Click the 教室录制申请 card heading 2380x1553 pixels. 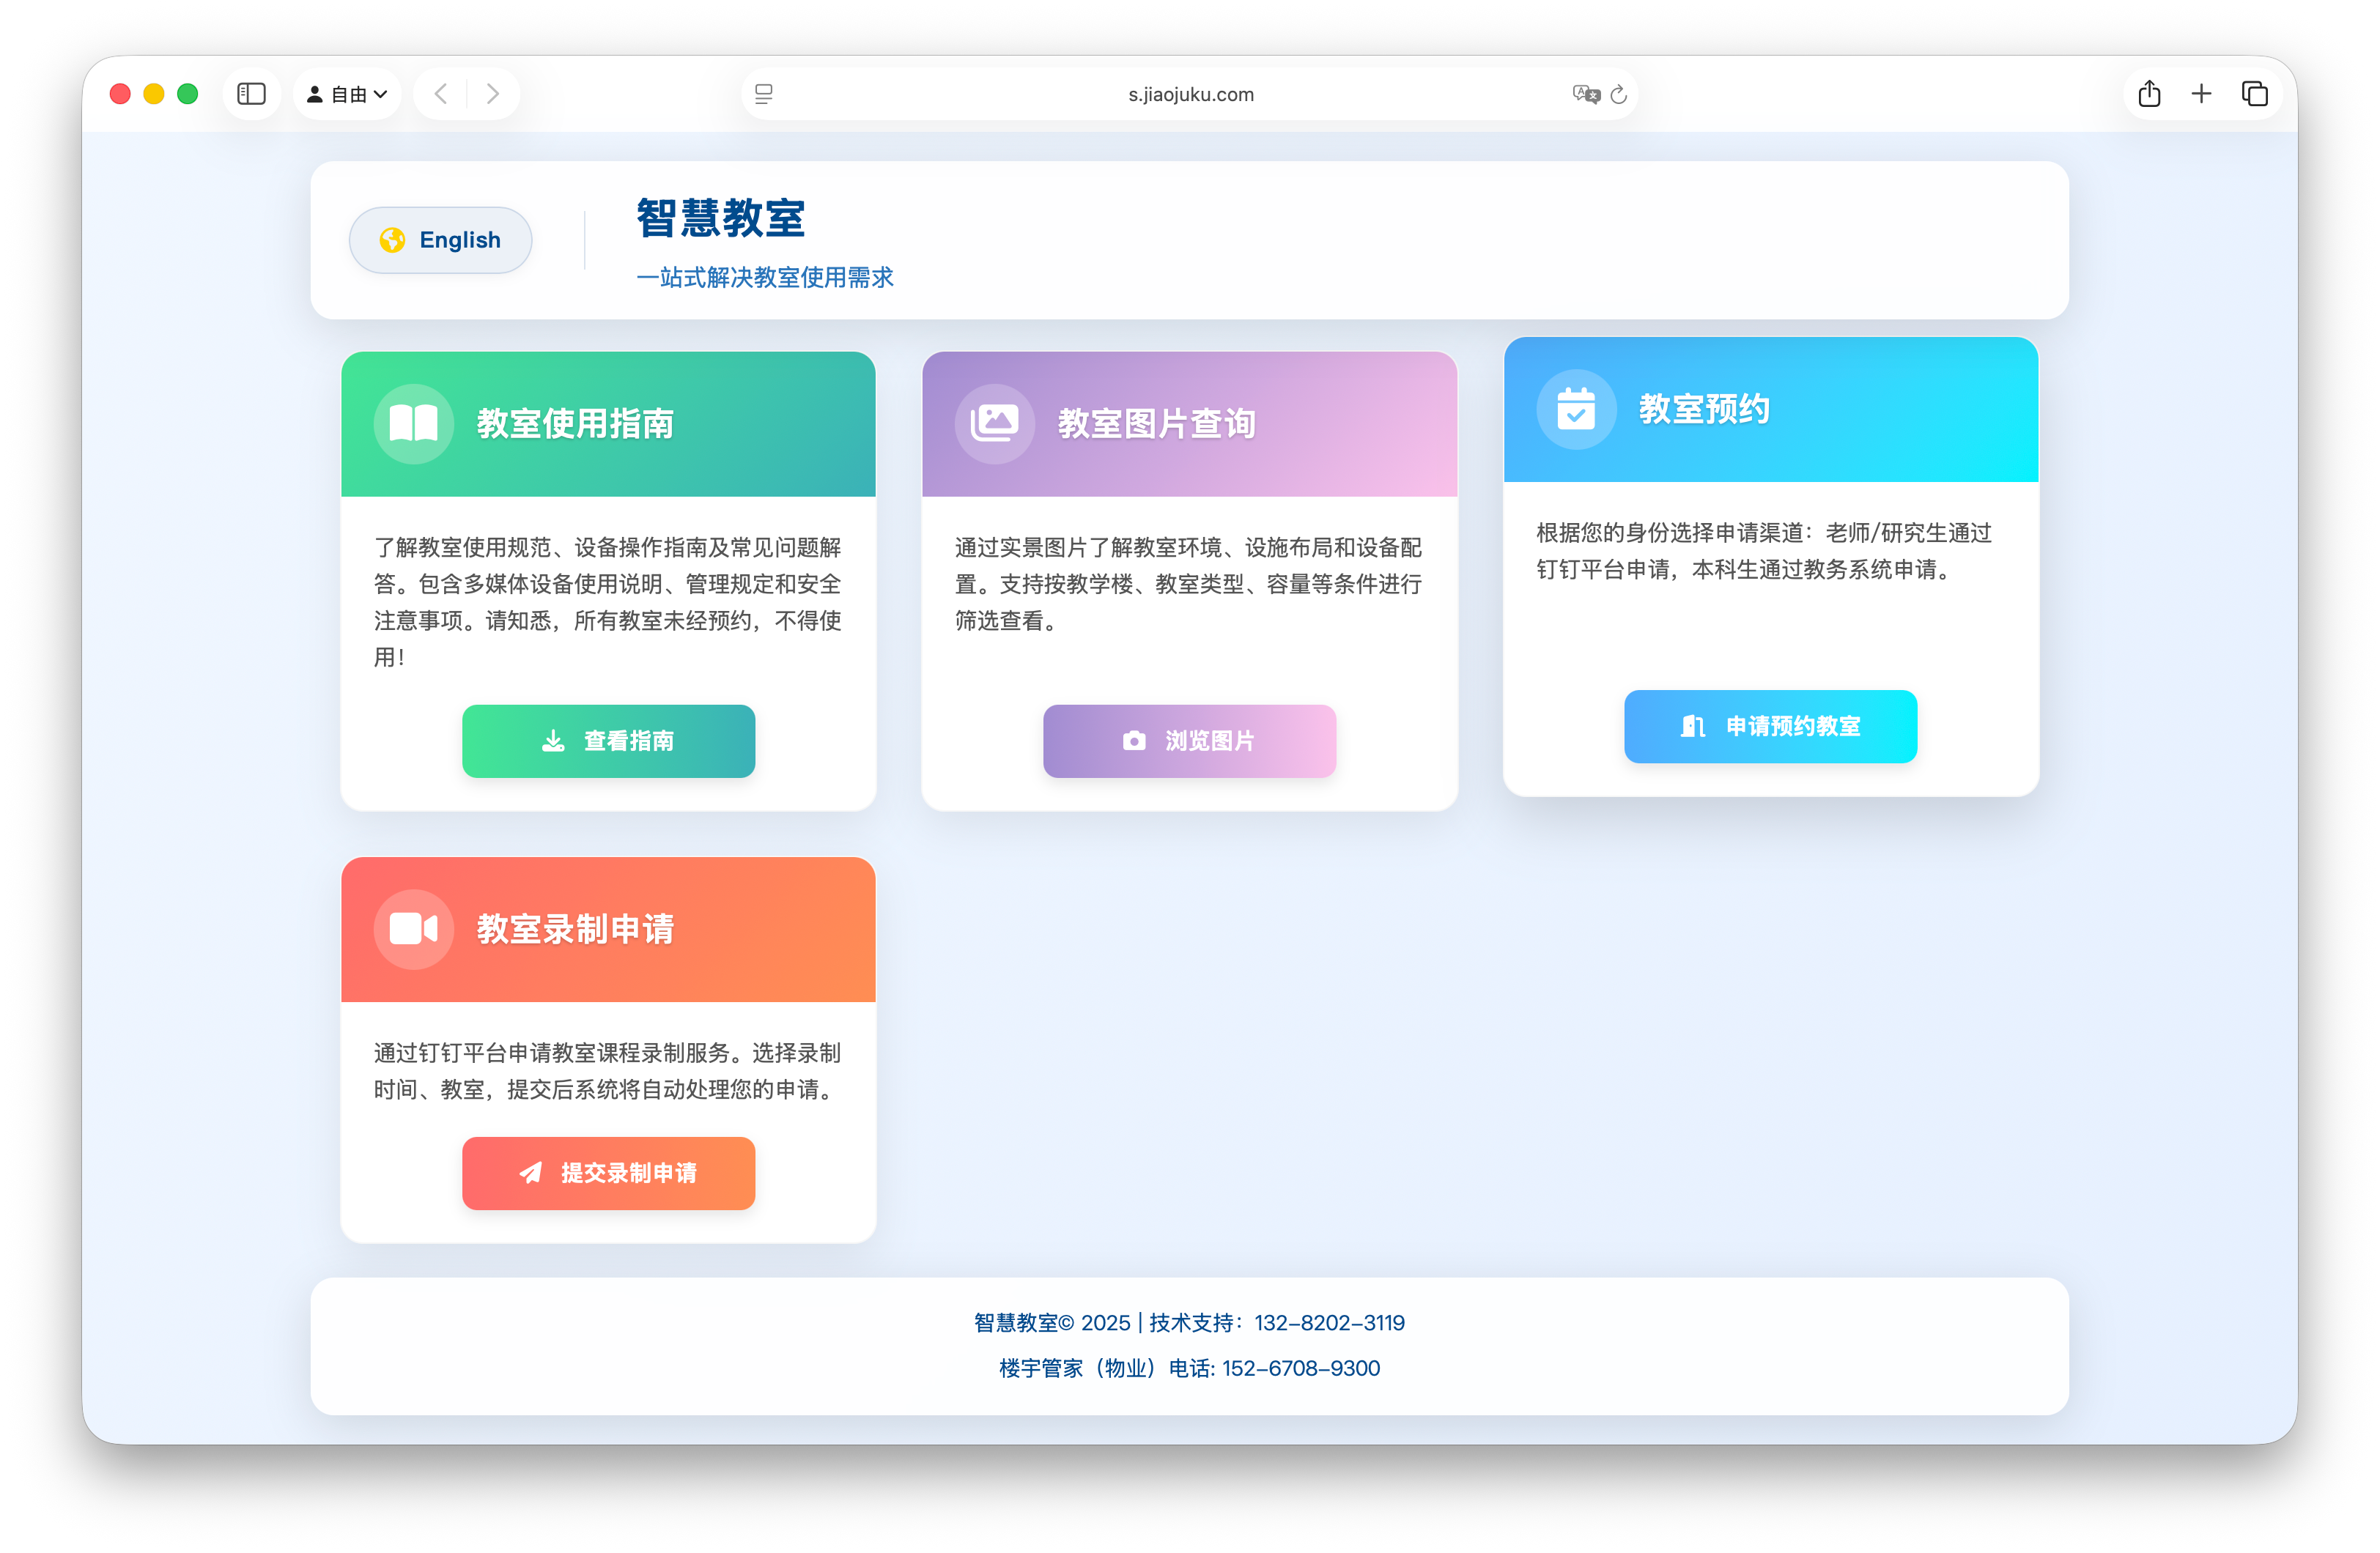coord(575,929)
